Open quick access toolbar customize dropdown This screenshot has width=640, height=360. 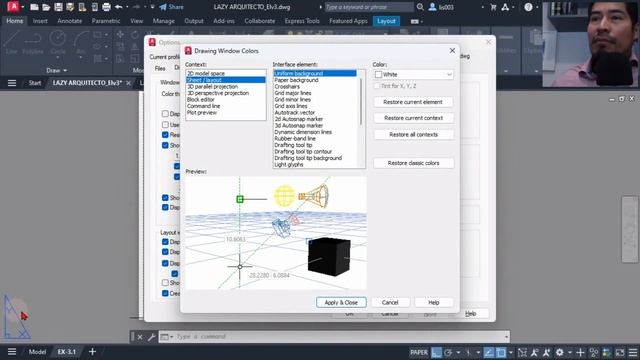pyautogui.click(x=153, y=7)
